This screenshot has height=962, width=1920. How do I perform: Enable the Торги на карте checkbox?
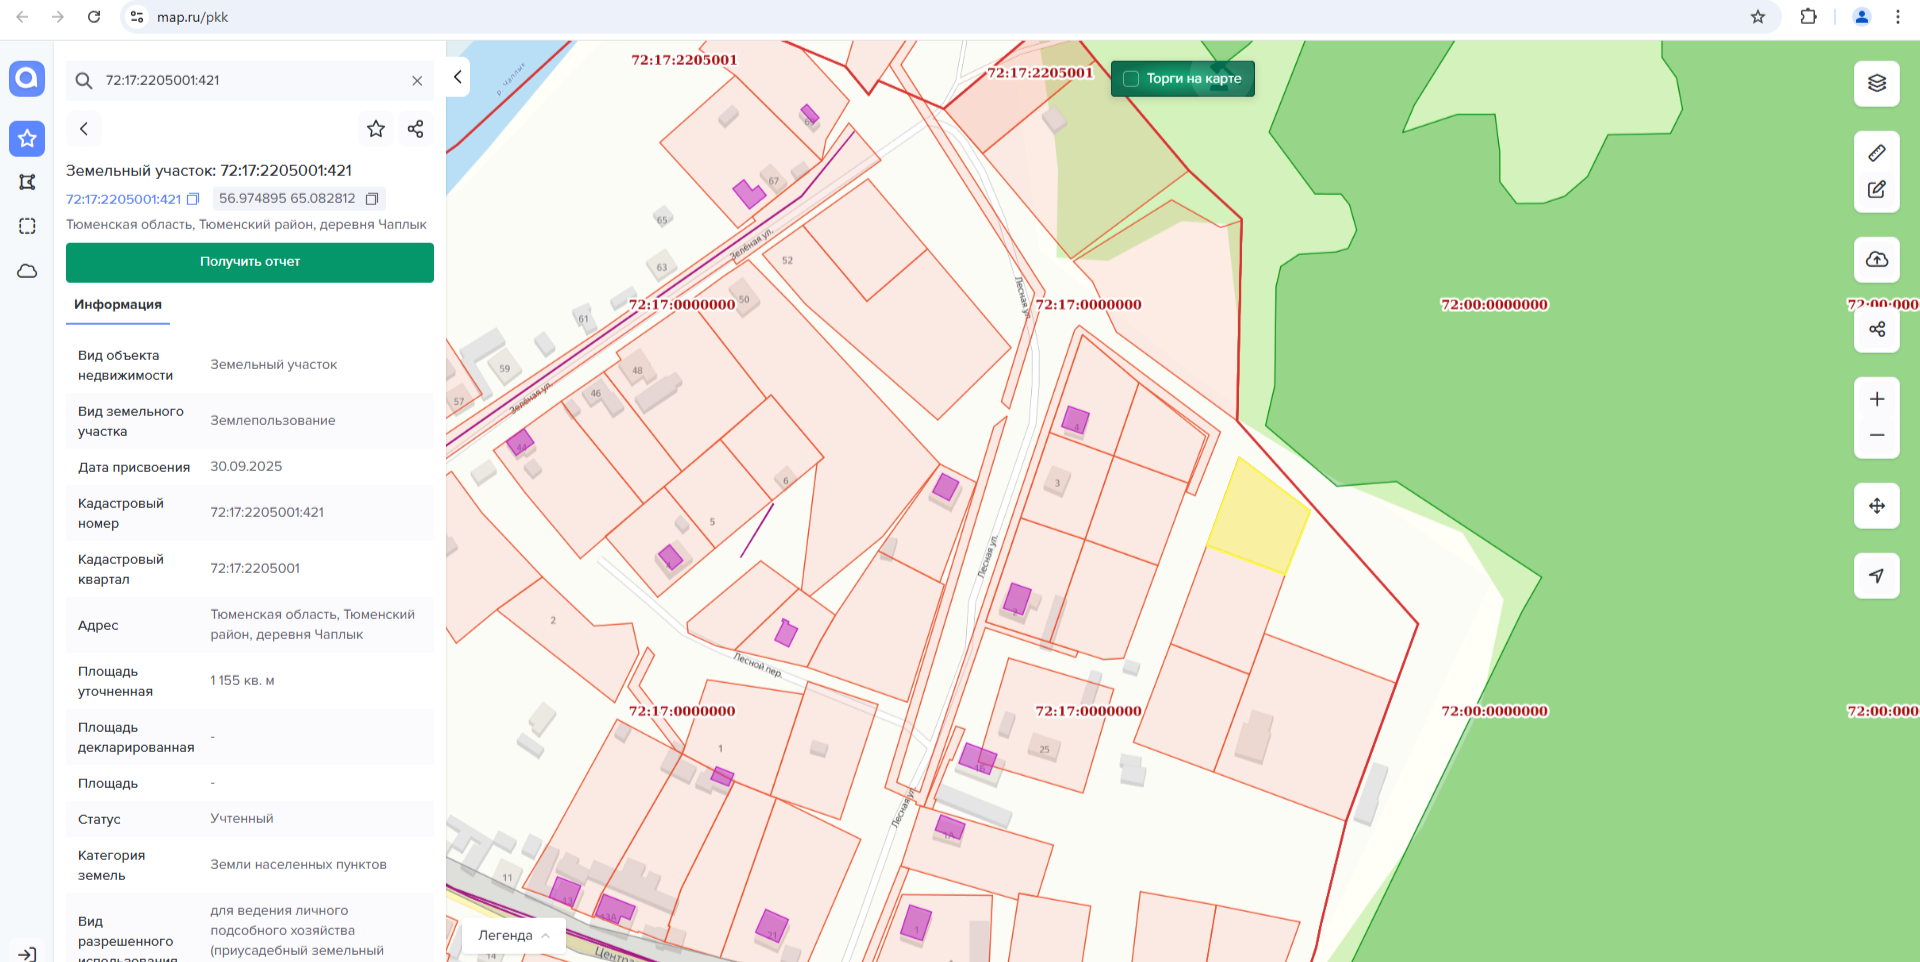pos(1131,79)
